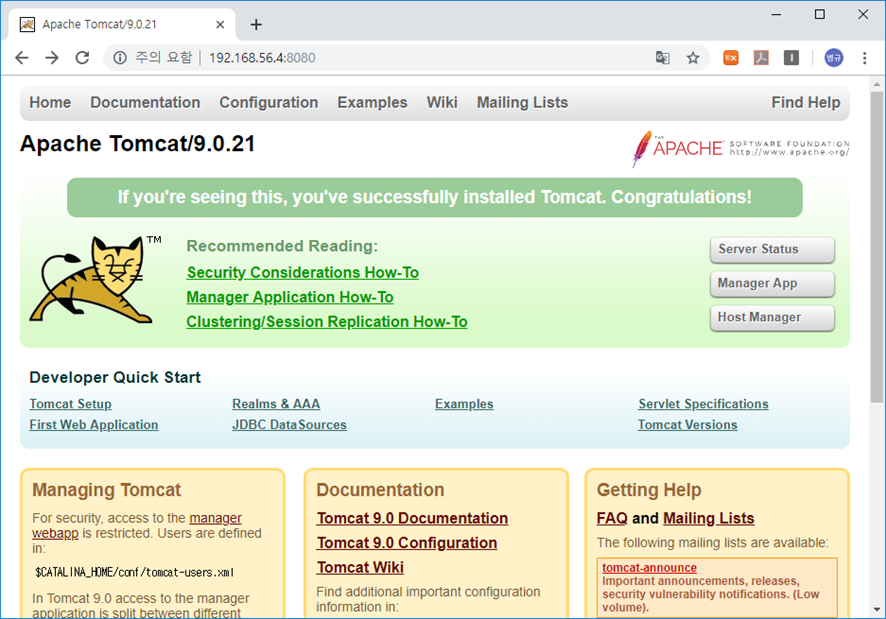Click the Manager App button
Viewport: 886px width, 619px height.
click(x=772, y=283)
